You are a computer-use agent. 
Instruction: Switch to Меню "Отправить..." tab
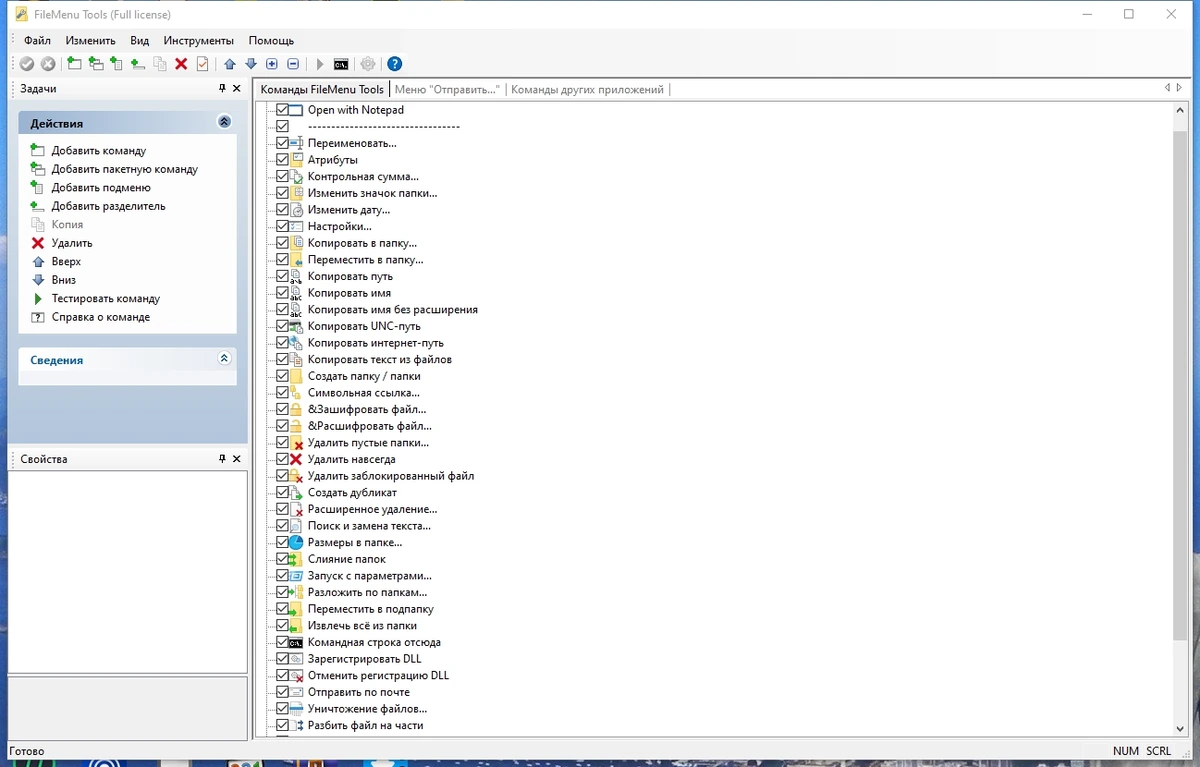tap(447, 89)
